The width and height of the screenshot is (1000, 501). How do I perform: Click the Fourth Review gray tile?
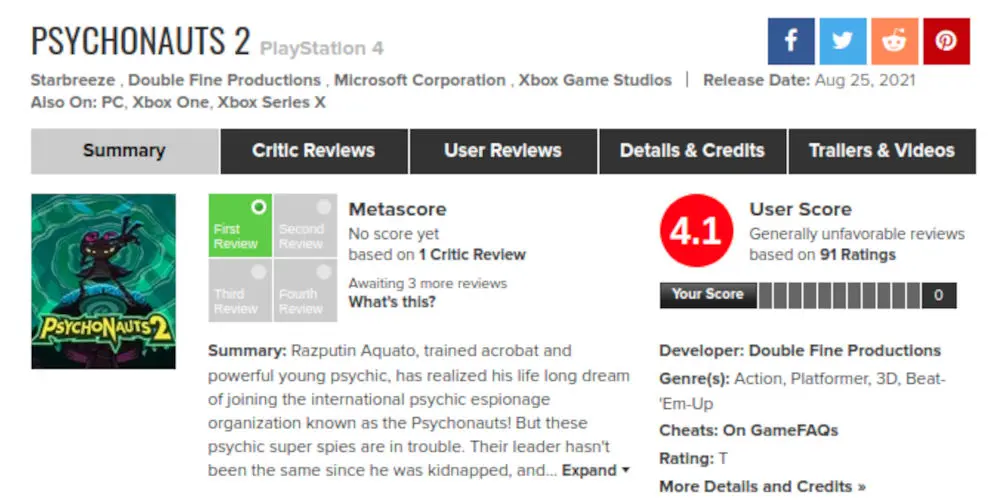click(305, 290)
